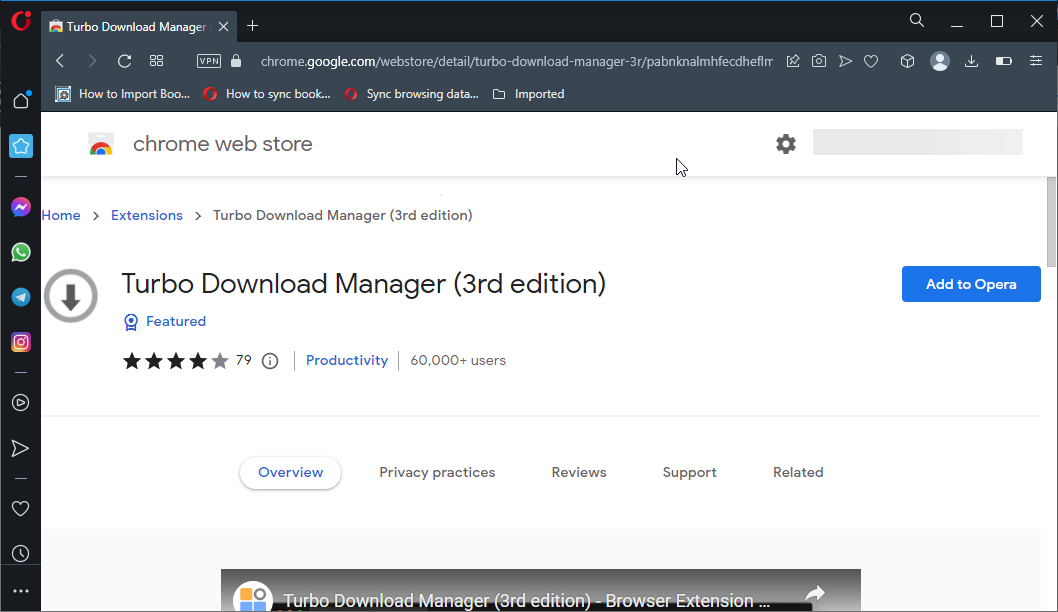Click the extension video thumbnail title
The height and width of the screenshot is (612, 1058).
pos(526,600)
